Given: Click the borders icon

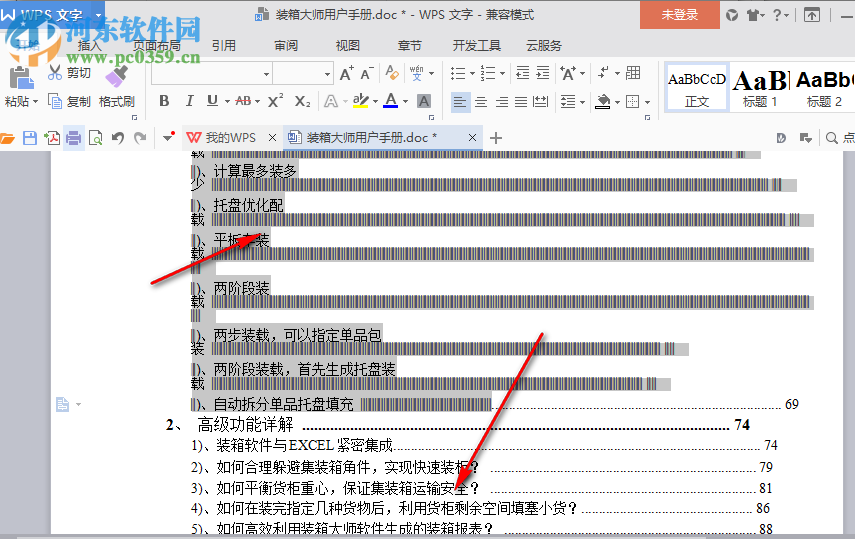Looking at the screenshot, I should click(x=633, y=101).
